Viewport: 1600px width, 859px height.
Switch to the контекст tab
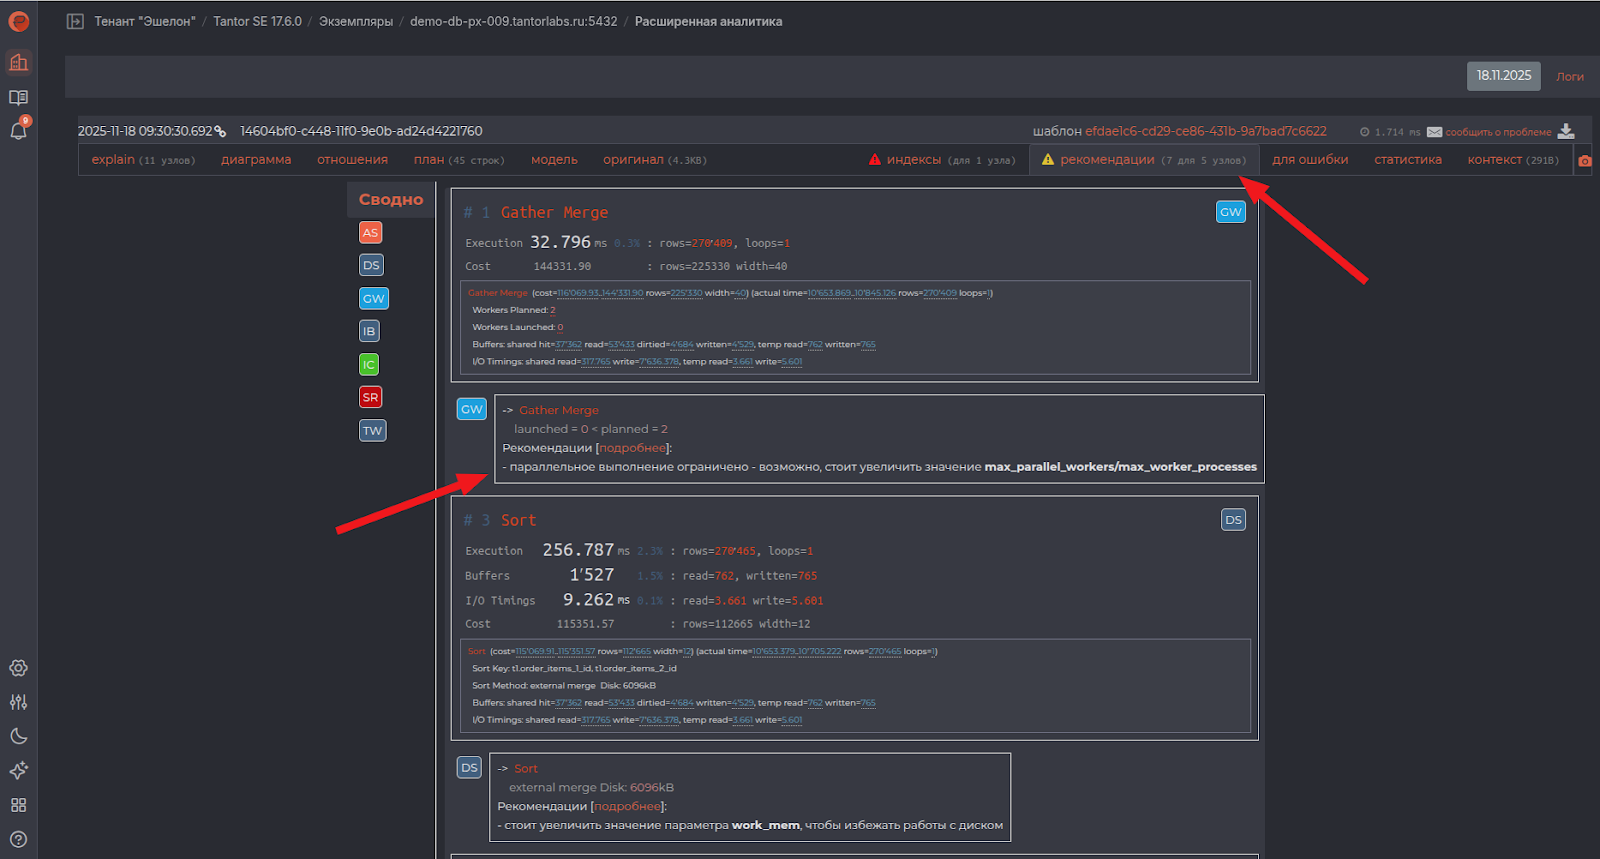[1513, 160]
